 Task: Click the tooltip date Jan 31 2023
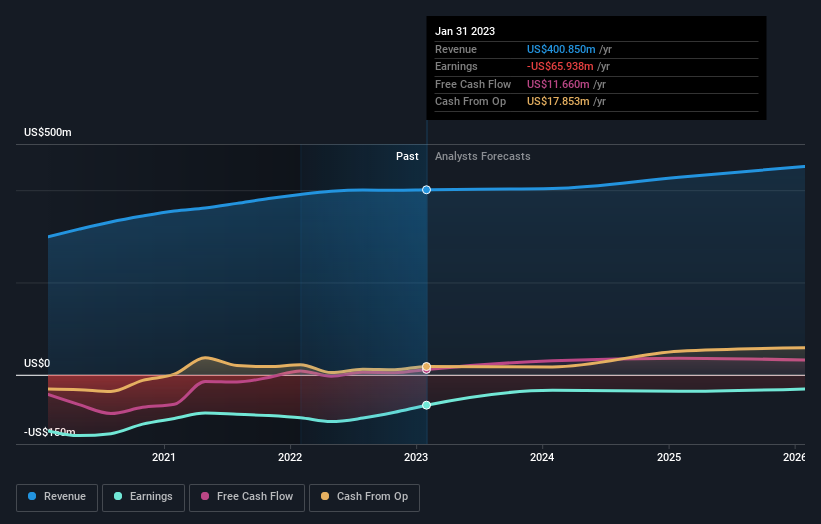click(x=465, y=31)
